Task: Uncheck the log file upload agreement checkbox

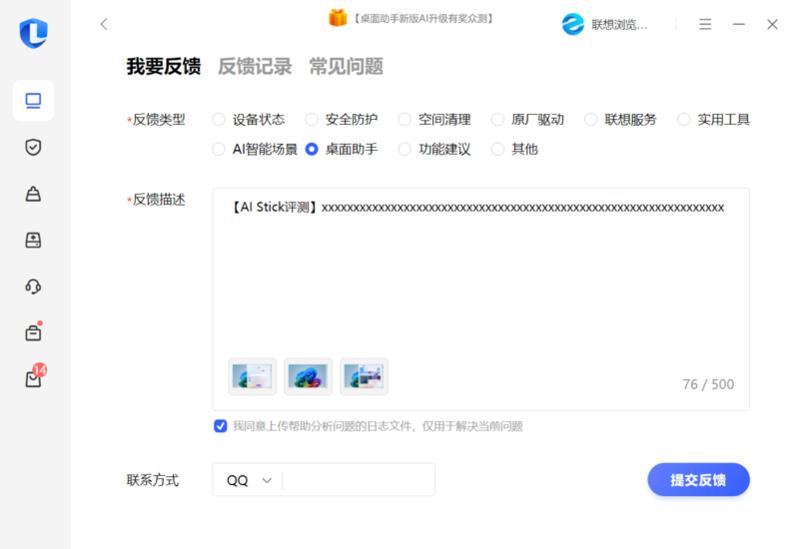Action: click(x=220, y=426)
